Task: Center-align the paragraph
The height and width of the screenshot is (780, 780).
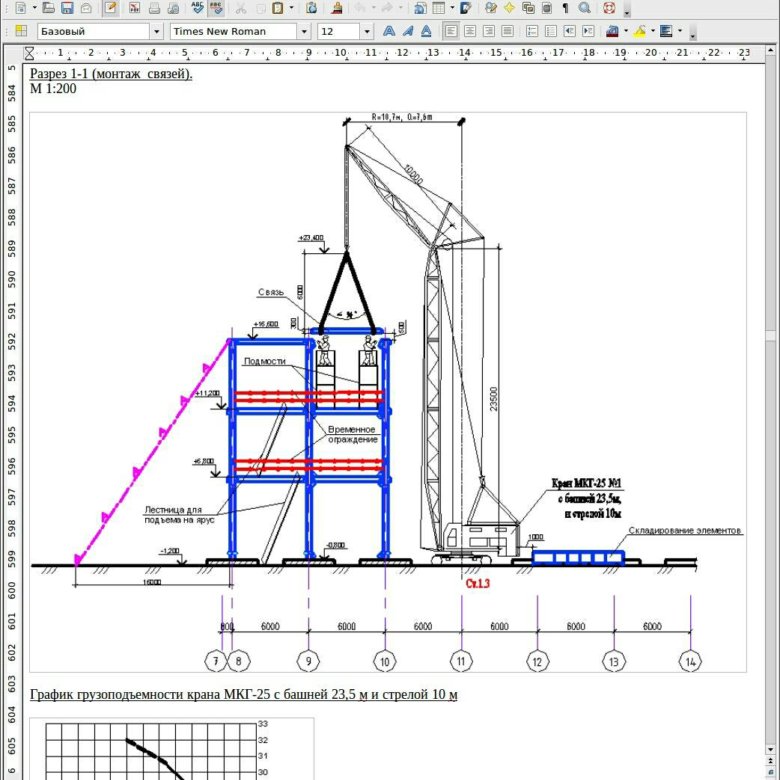Action: (471, 31)
